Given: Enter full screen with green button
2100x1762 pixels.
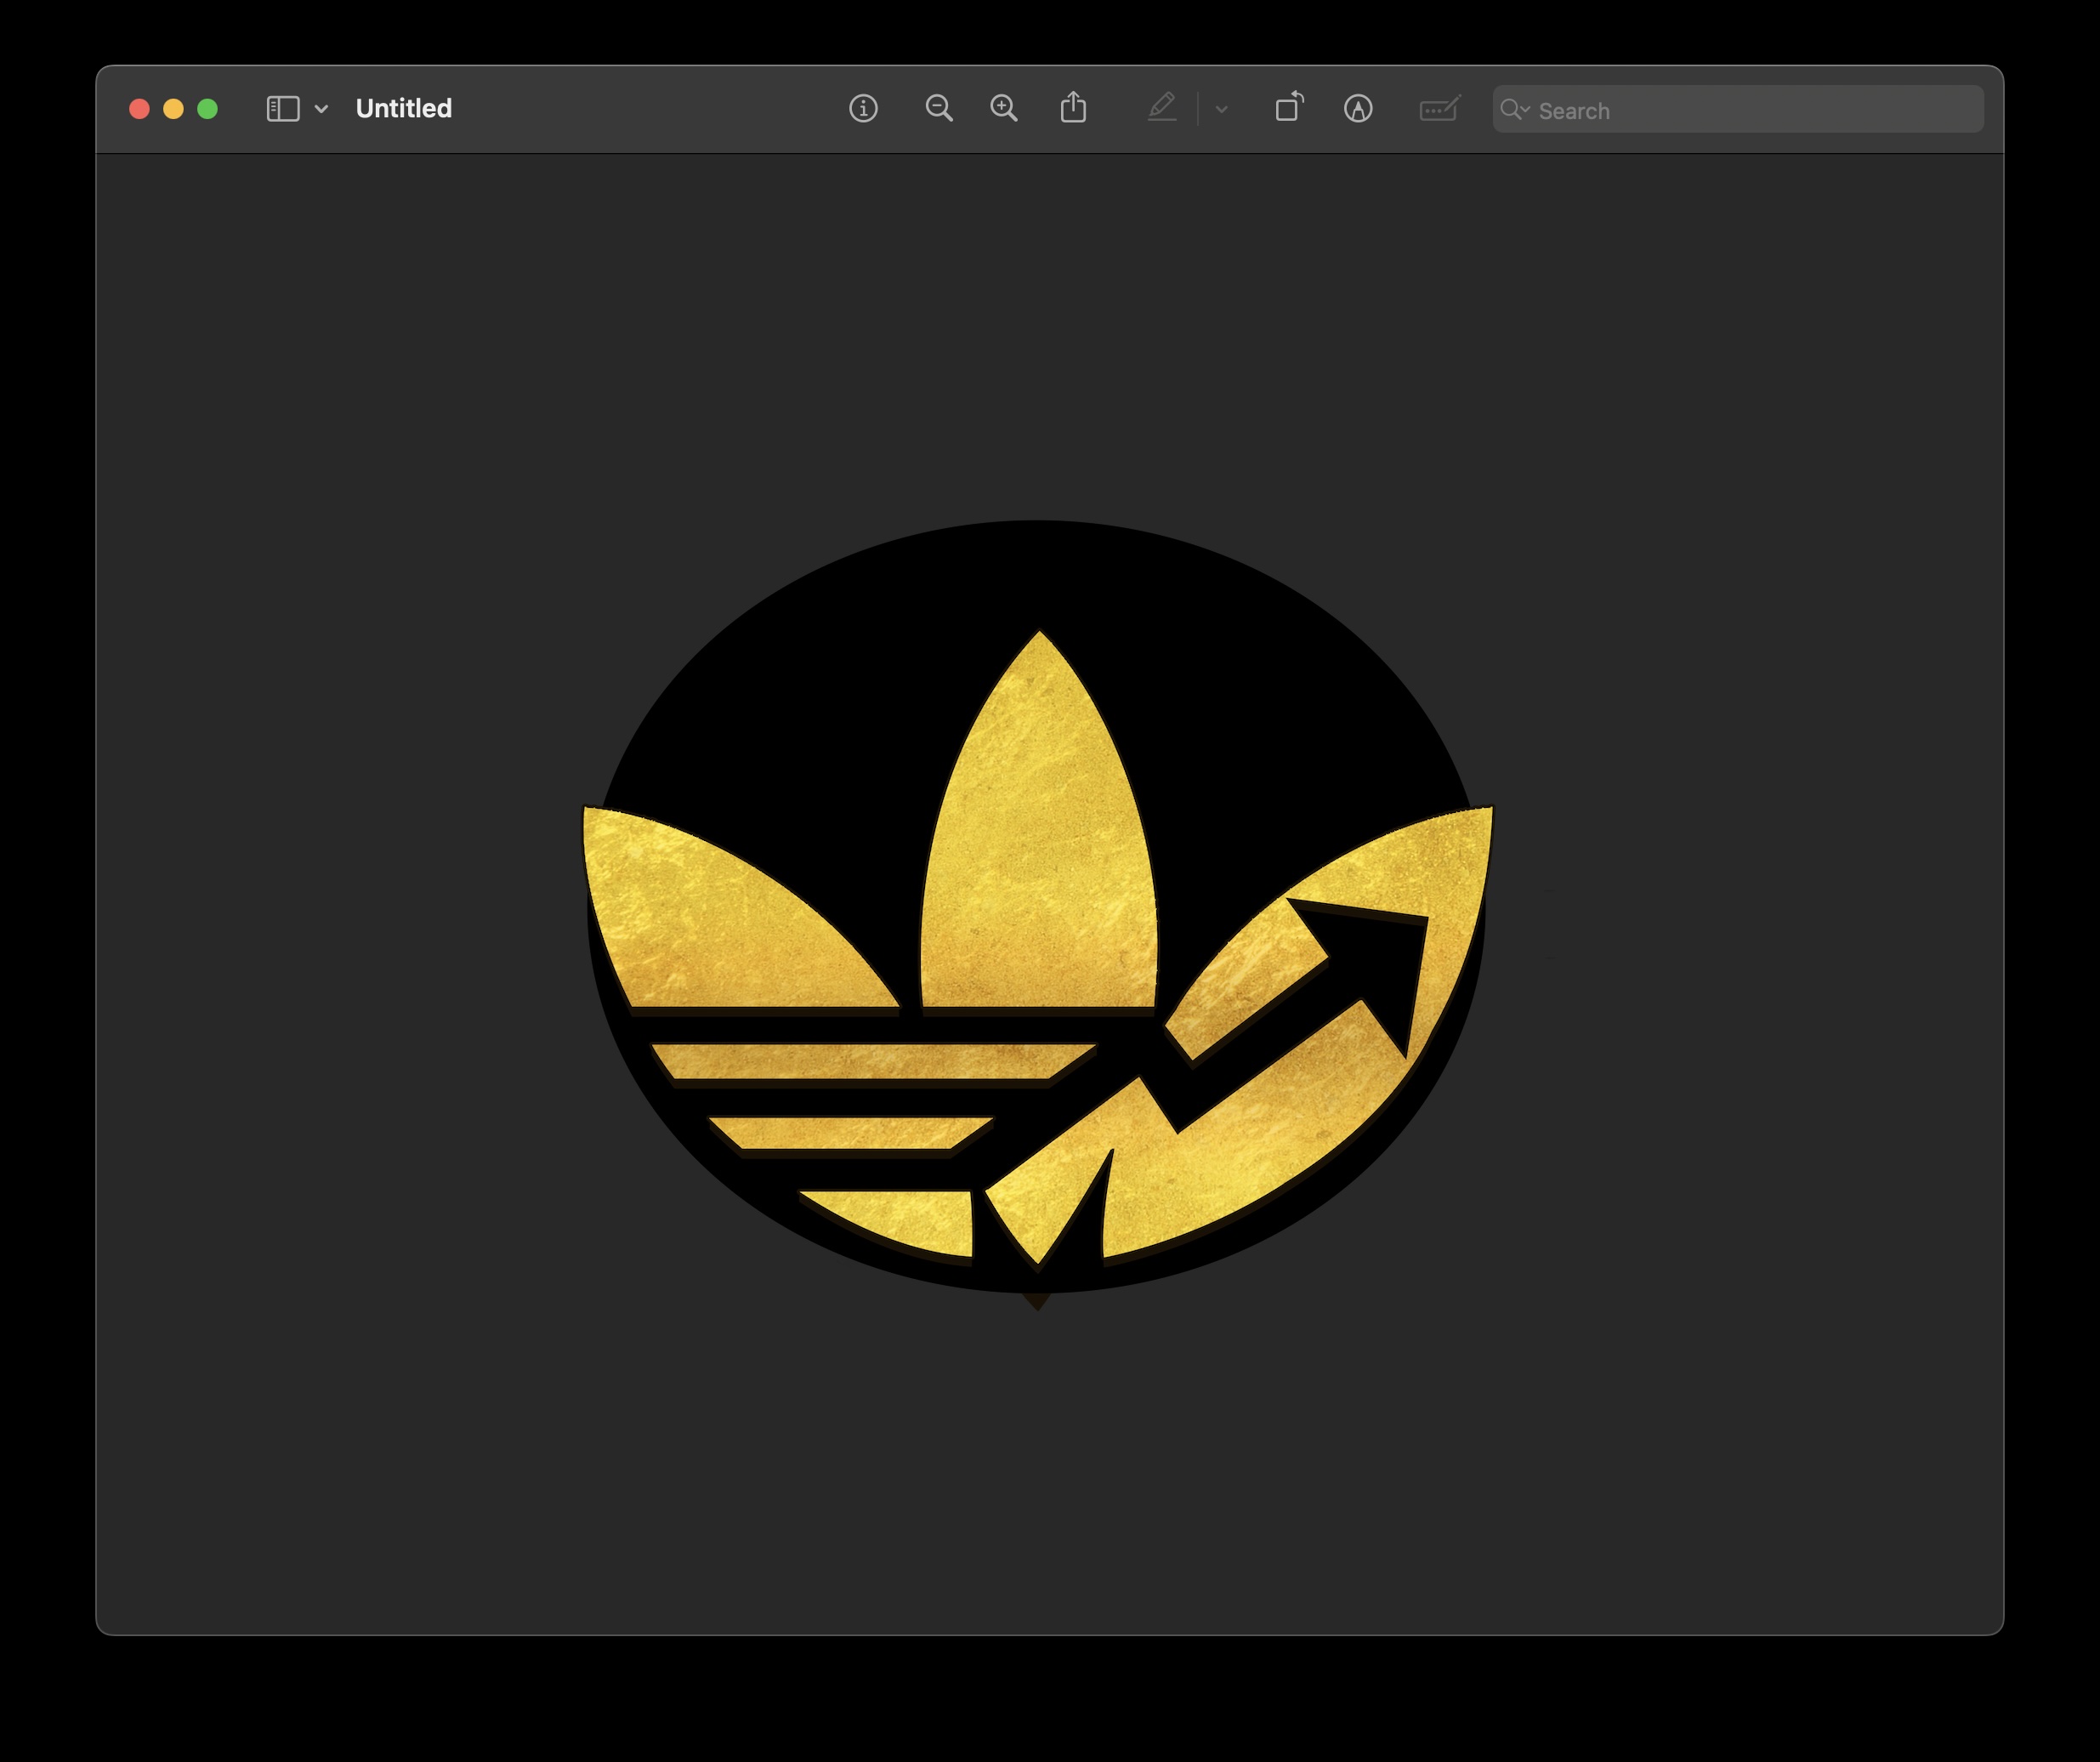Looking at the screenshot, I should tap(208, 109).
